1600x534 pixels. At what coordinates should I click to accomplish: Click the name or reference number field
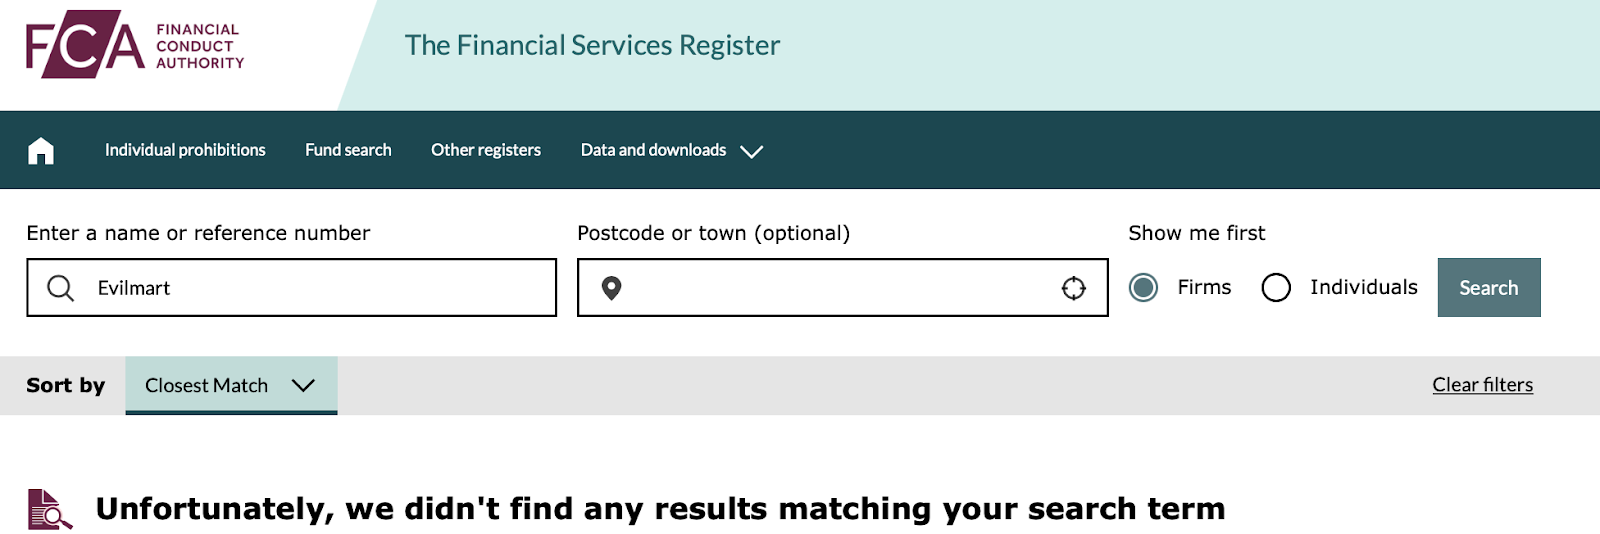tap(292, 288)
